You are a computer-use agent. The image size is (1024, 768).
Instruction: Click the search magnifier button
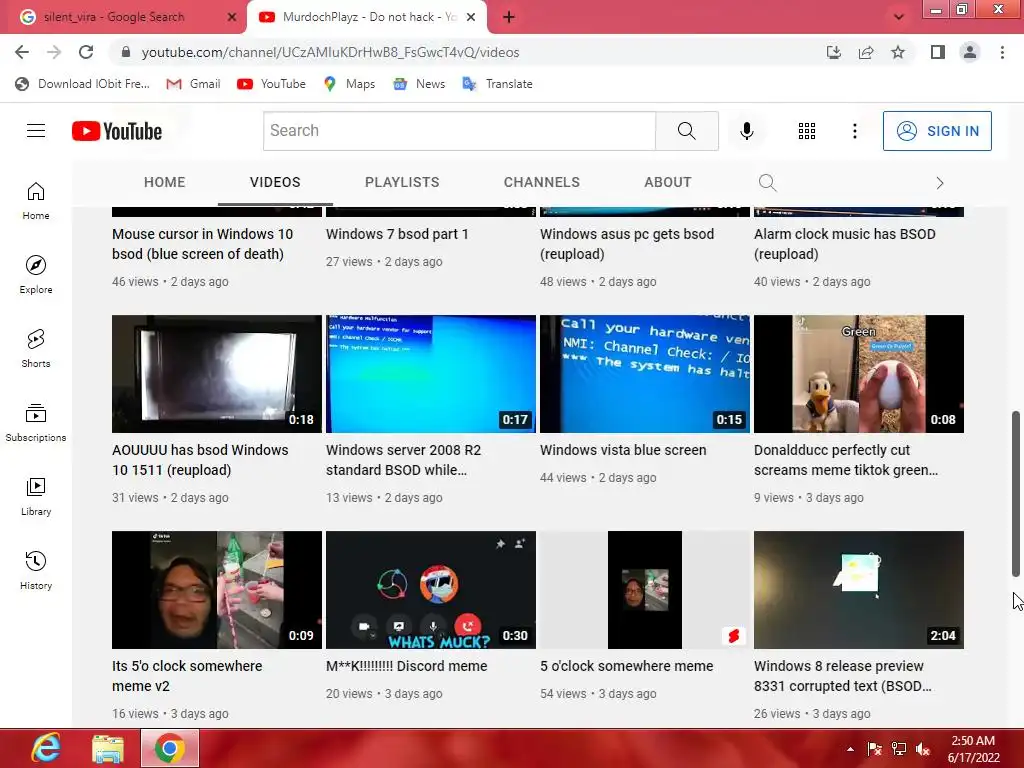pos(686,131)
